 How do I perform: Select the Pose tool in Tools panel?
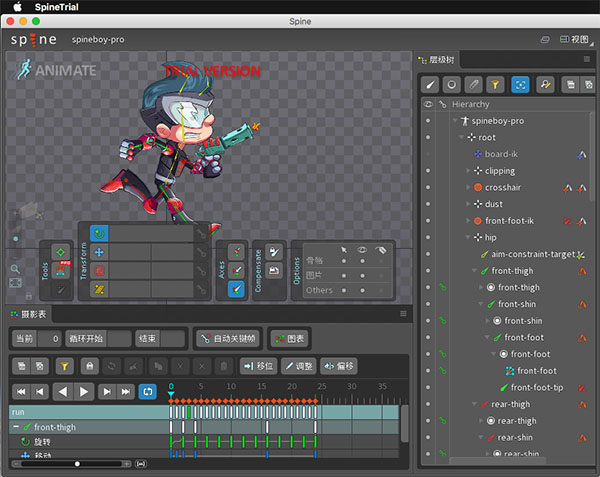pos(61,252)
